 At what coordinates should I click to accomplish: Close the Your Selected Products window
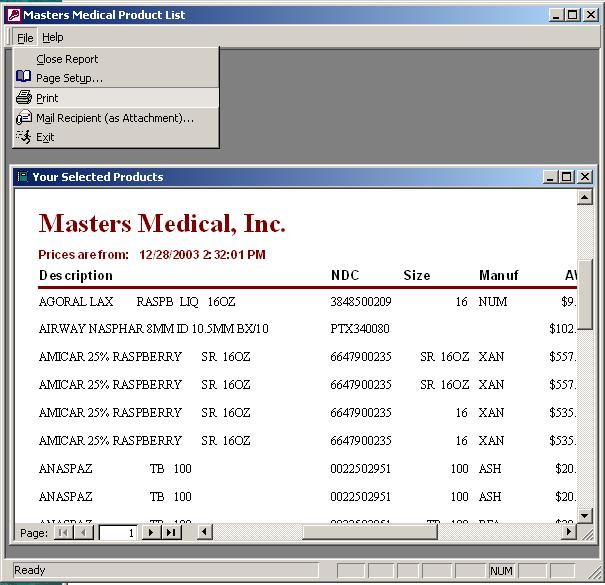click(585, 177)
